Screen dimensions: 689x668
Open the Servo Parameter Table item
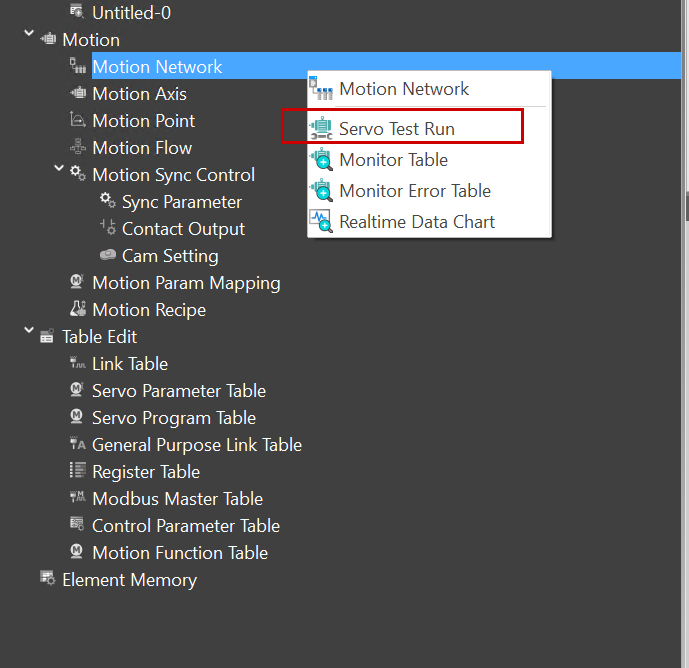[179, 391]
